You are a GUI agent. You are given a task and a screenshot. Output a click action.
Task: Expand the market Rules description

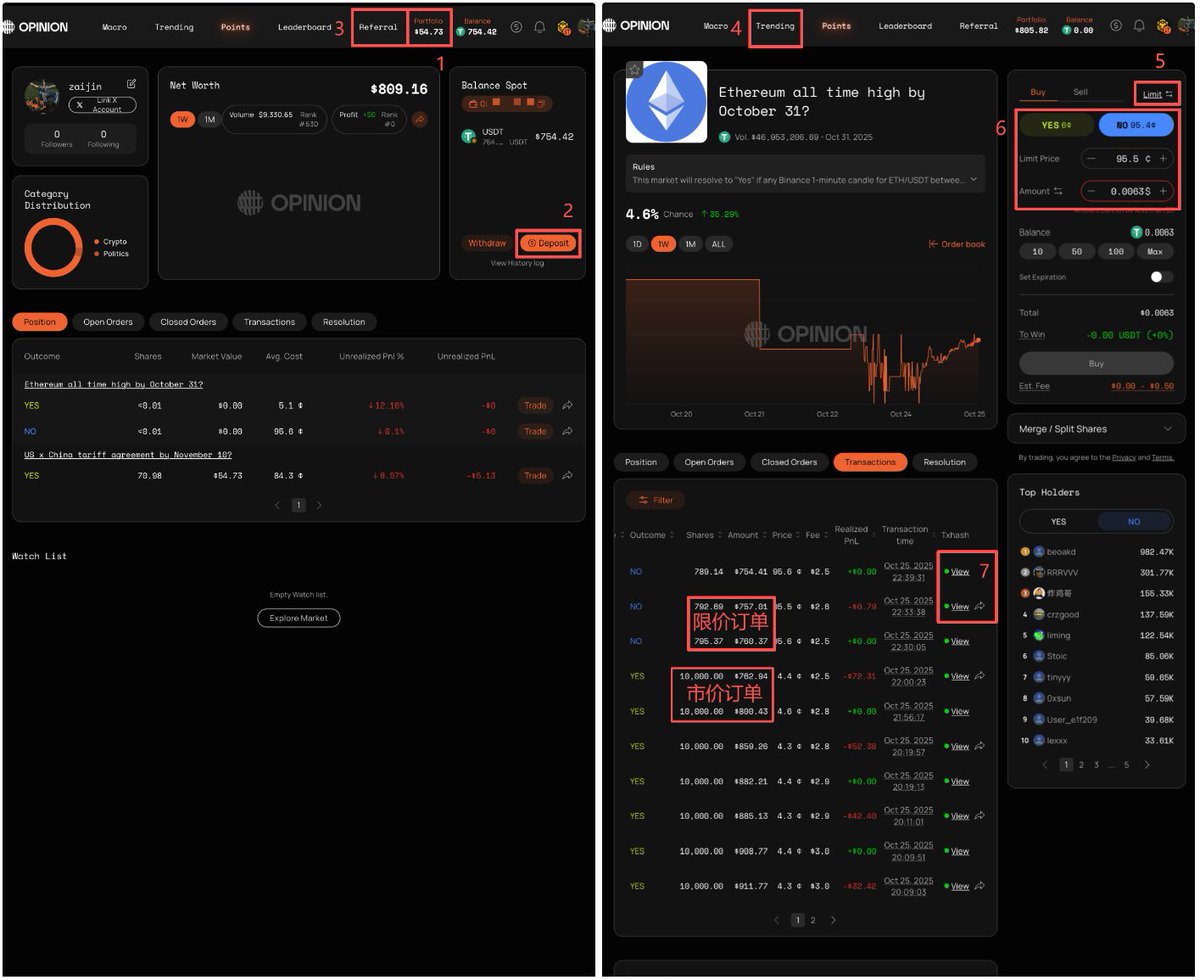974,180
